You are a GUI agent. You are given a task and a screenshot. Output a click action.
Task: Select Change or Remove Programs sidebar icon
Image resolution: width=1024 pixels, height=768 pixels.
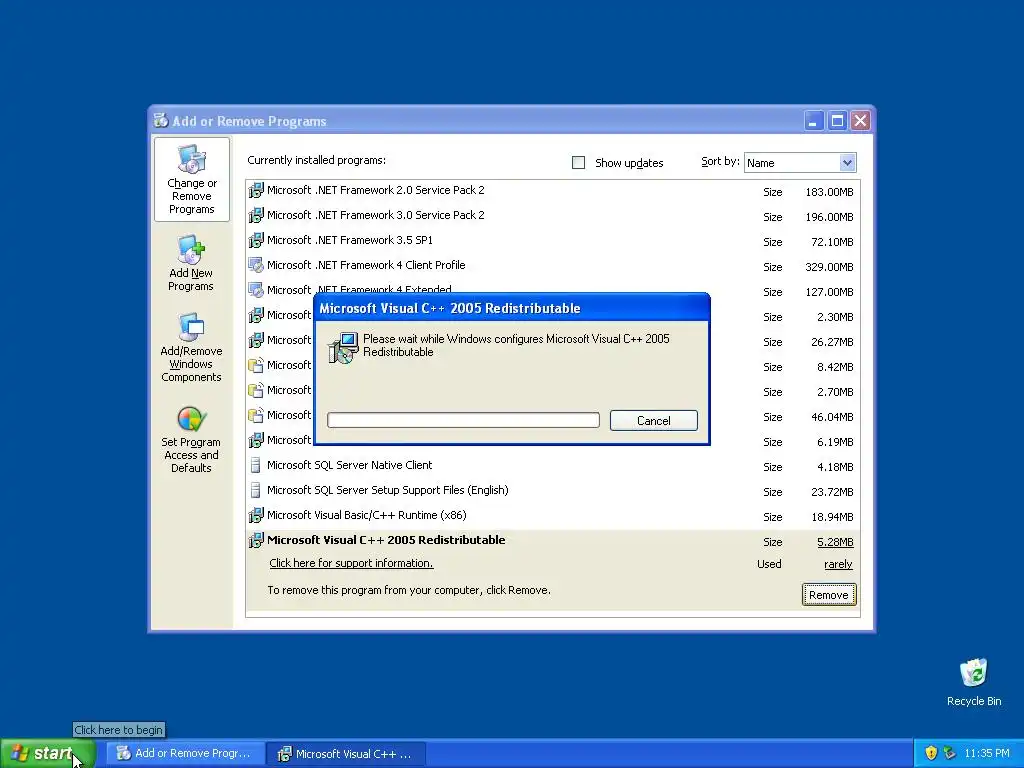coord(191,179)
